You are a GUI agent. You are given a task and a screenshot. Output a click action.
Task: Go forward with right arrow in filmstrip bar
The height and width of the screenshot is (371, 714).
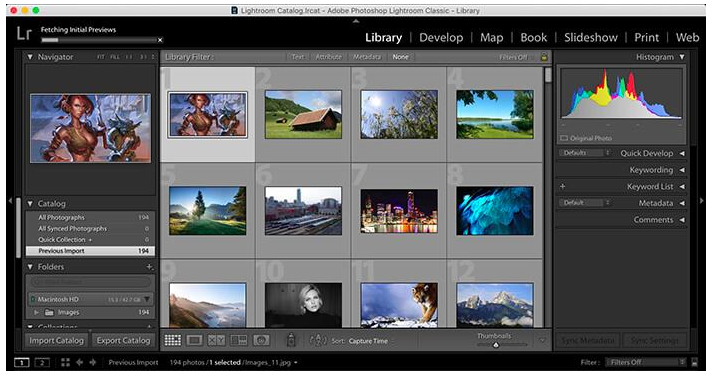tap(93, 362)
